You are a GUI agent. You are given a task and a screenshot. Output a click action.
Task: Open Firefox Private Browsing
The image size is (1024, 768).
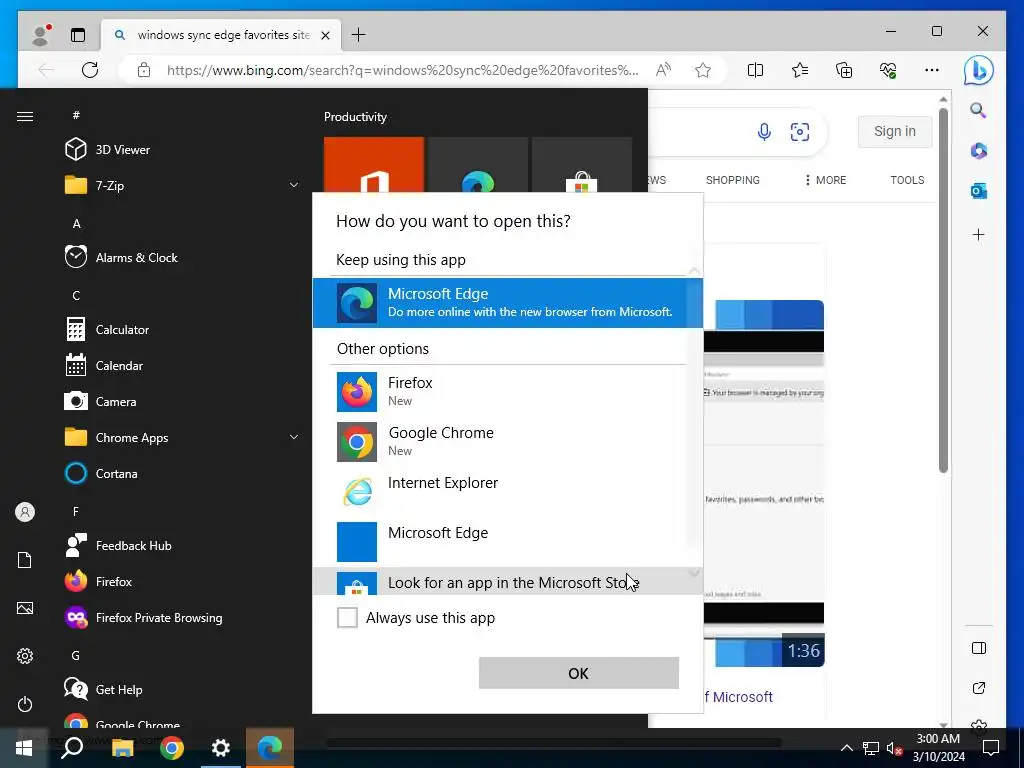pos(182,618)
